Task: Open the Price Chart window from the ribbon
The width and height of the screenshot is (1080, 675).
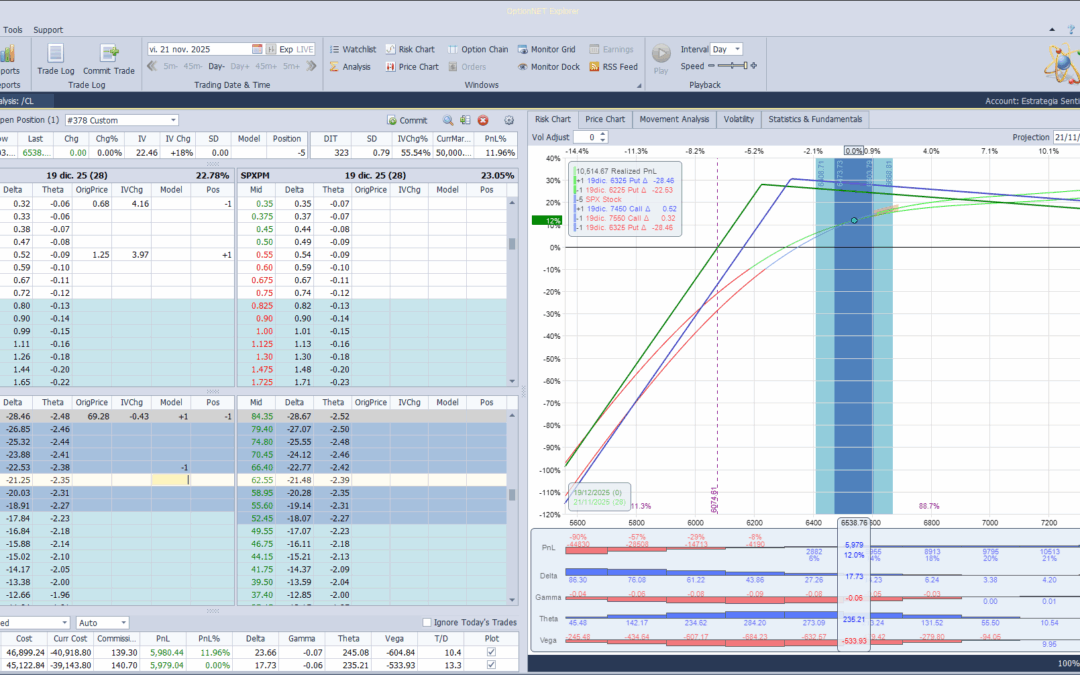Action: pos(412,67)
